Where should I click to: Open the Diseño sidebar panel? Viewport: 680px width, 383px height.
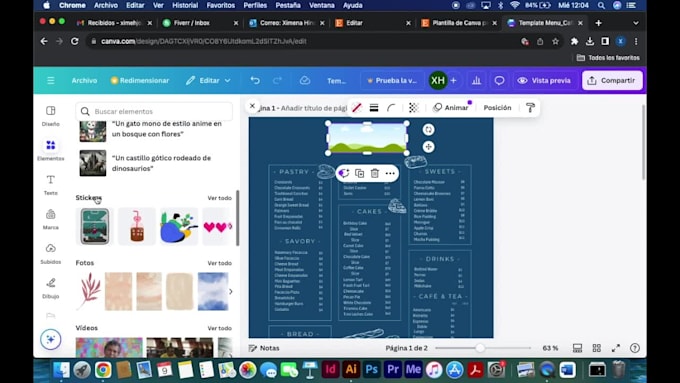[x=51, y=116]
